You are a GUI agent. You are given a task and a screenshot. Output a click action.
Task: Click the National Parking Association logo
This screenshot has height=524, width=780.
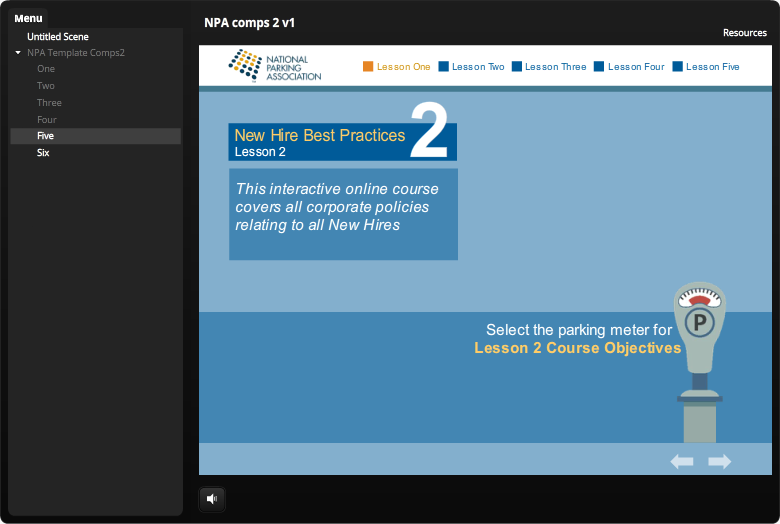(275, 67)
